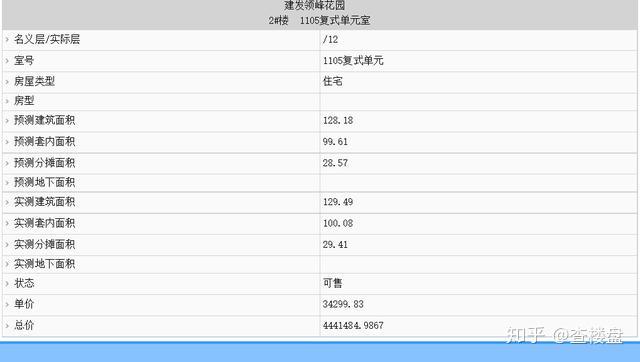This screenshot has width=640, height=362.
Task: Click the 室号 row label
Action: 24,61
